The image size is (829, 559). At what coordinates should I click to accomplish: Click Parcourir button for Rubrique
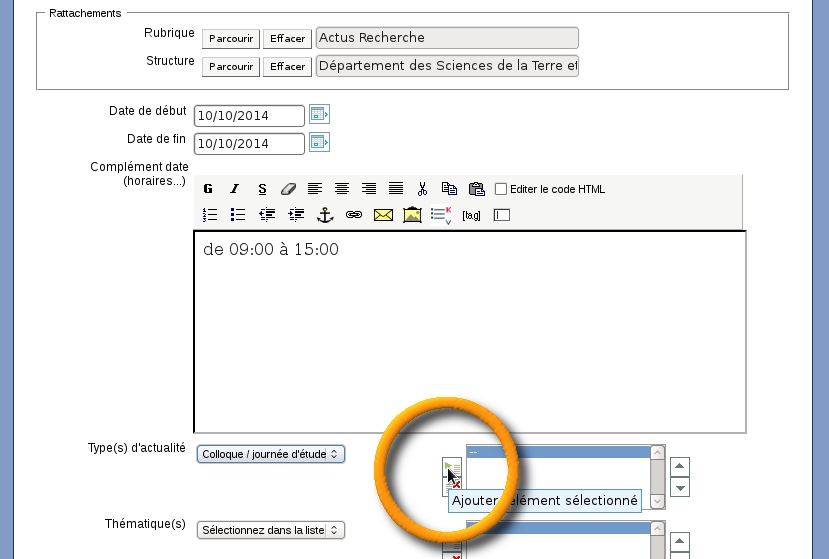click(231, 39)
